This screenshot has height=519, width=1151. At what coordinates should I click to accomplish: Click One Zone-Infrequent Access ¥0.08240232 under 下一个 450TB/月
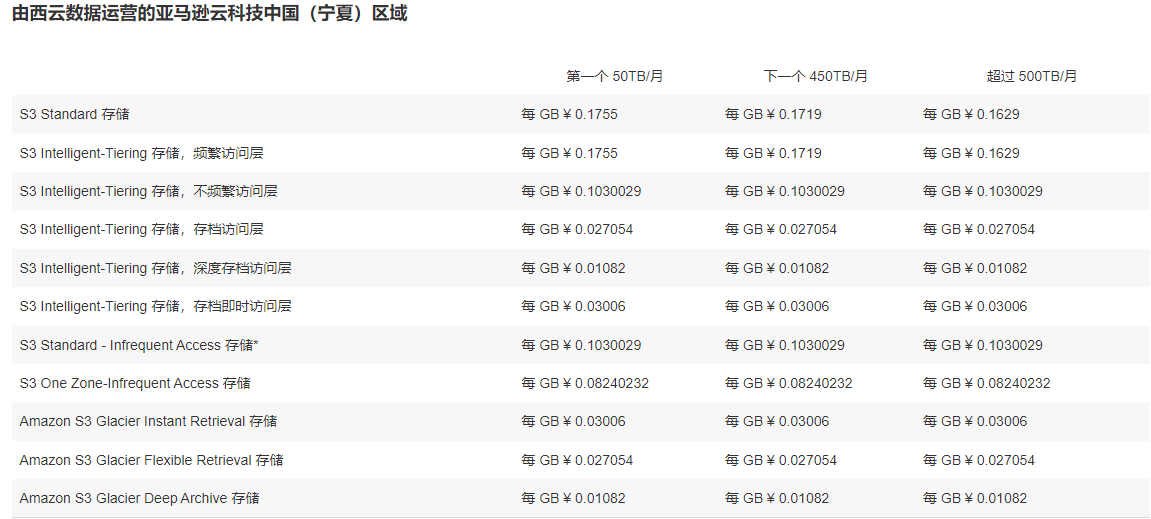tap(788, 383)
